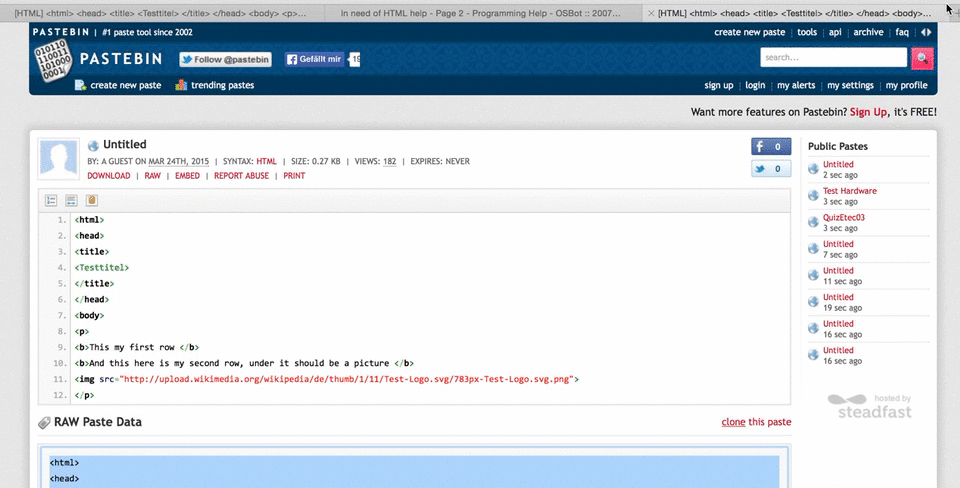960x488 pixels.
Task: Click the Twitter share counter button
Action: click(771, 168)
